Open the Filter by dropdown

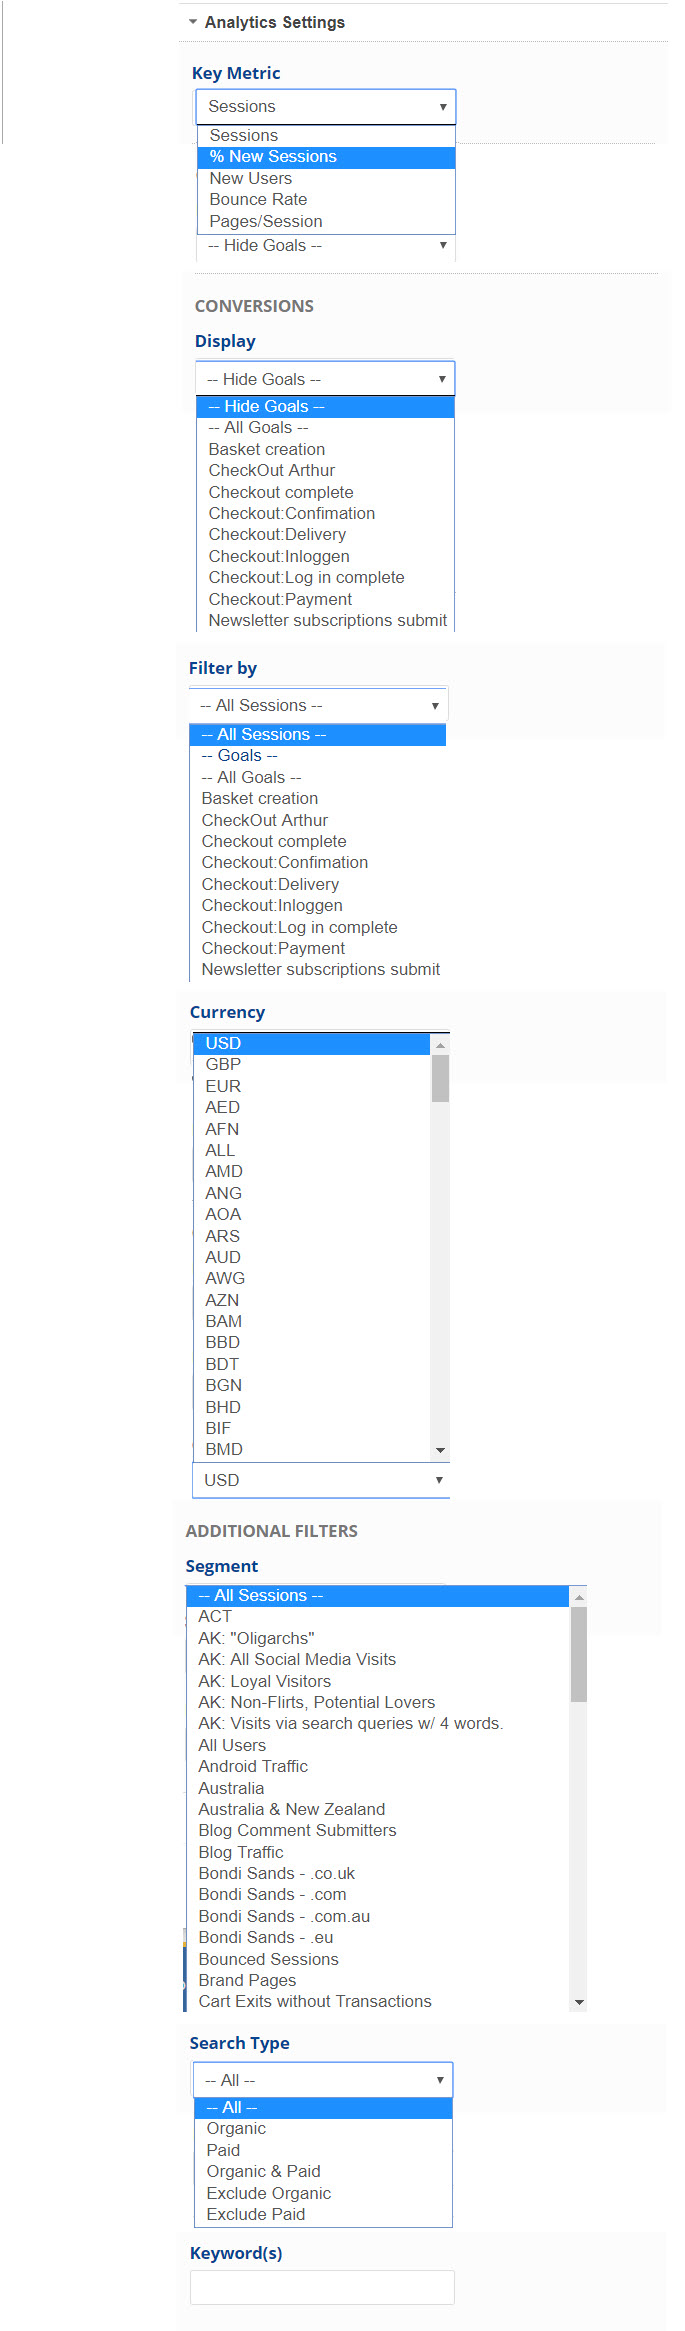318,706
